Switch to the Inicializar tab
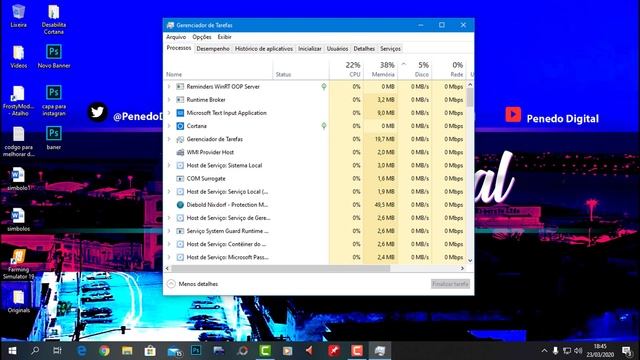The width and height of the screenshot is (640, 360). coord(310,49)
